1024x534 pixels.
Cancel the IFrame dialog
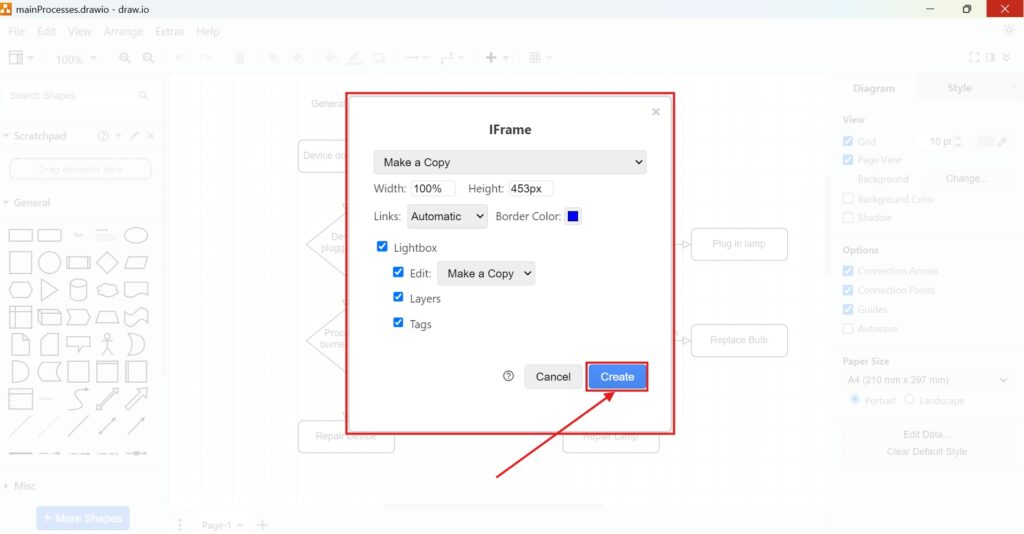[x=552, y=377]
